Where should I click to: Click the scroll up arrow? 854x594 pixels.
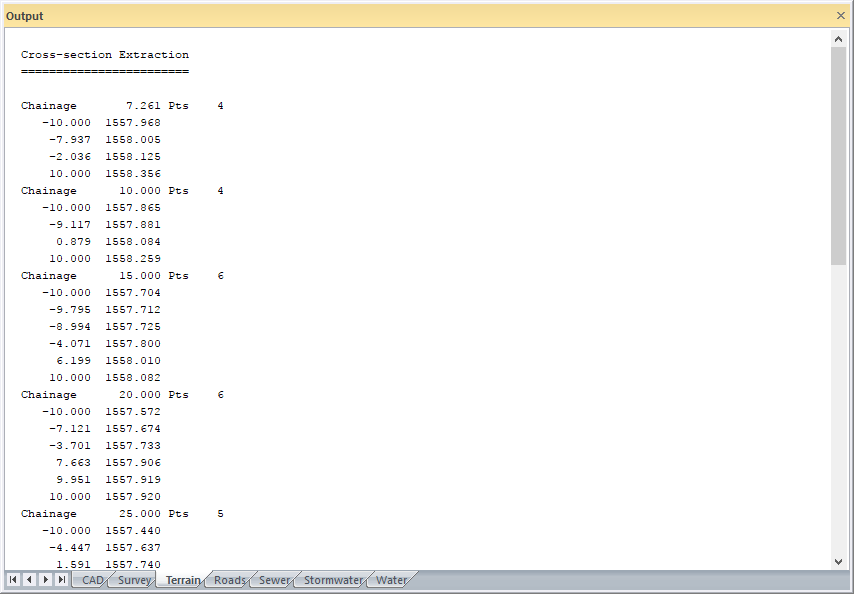(x=838, y=38)
